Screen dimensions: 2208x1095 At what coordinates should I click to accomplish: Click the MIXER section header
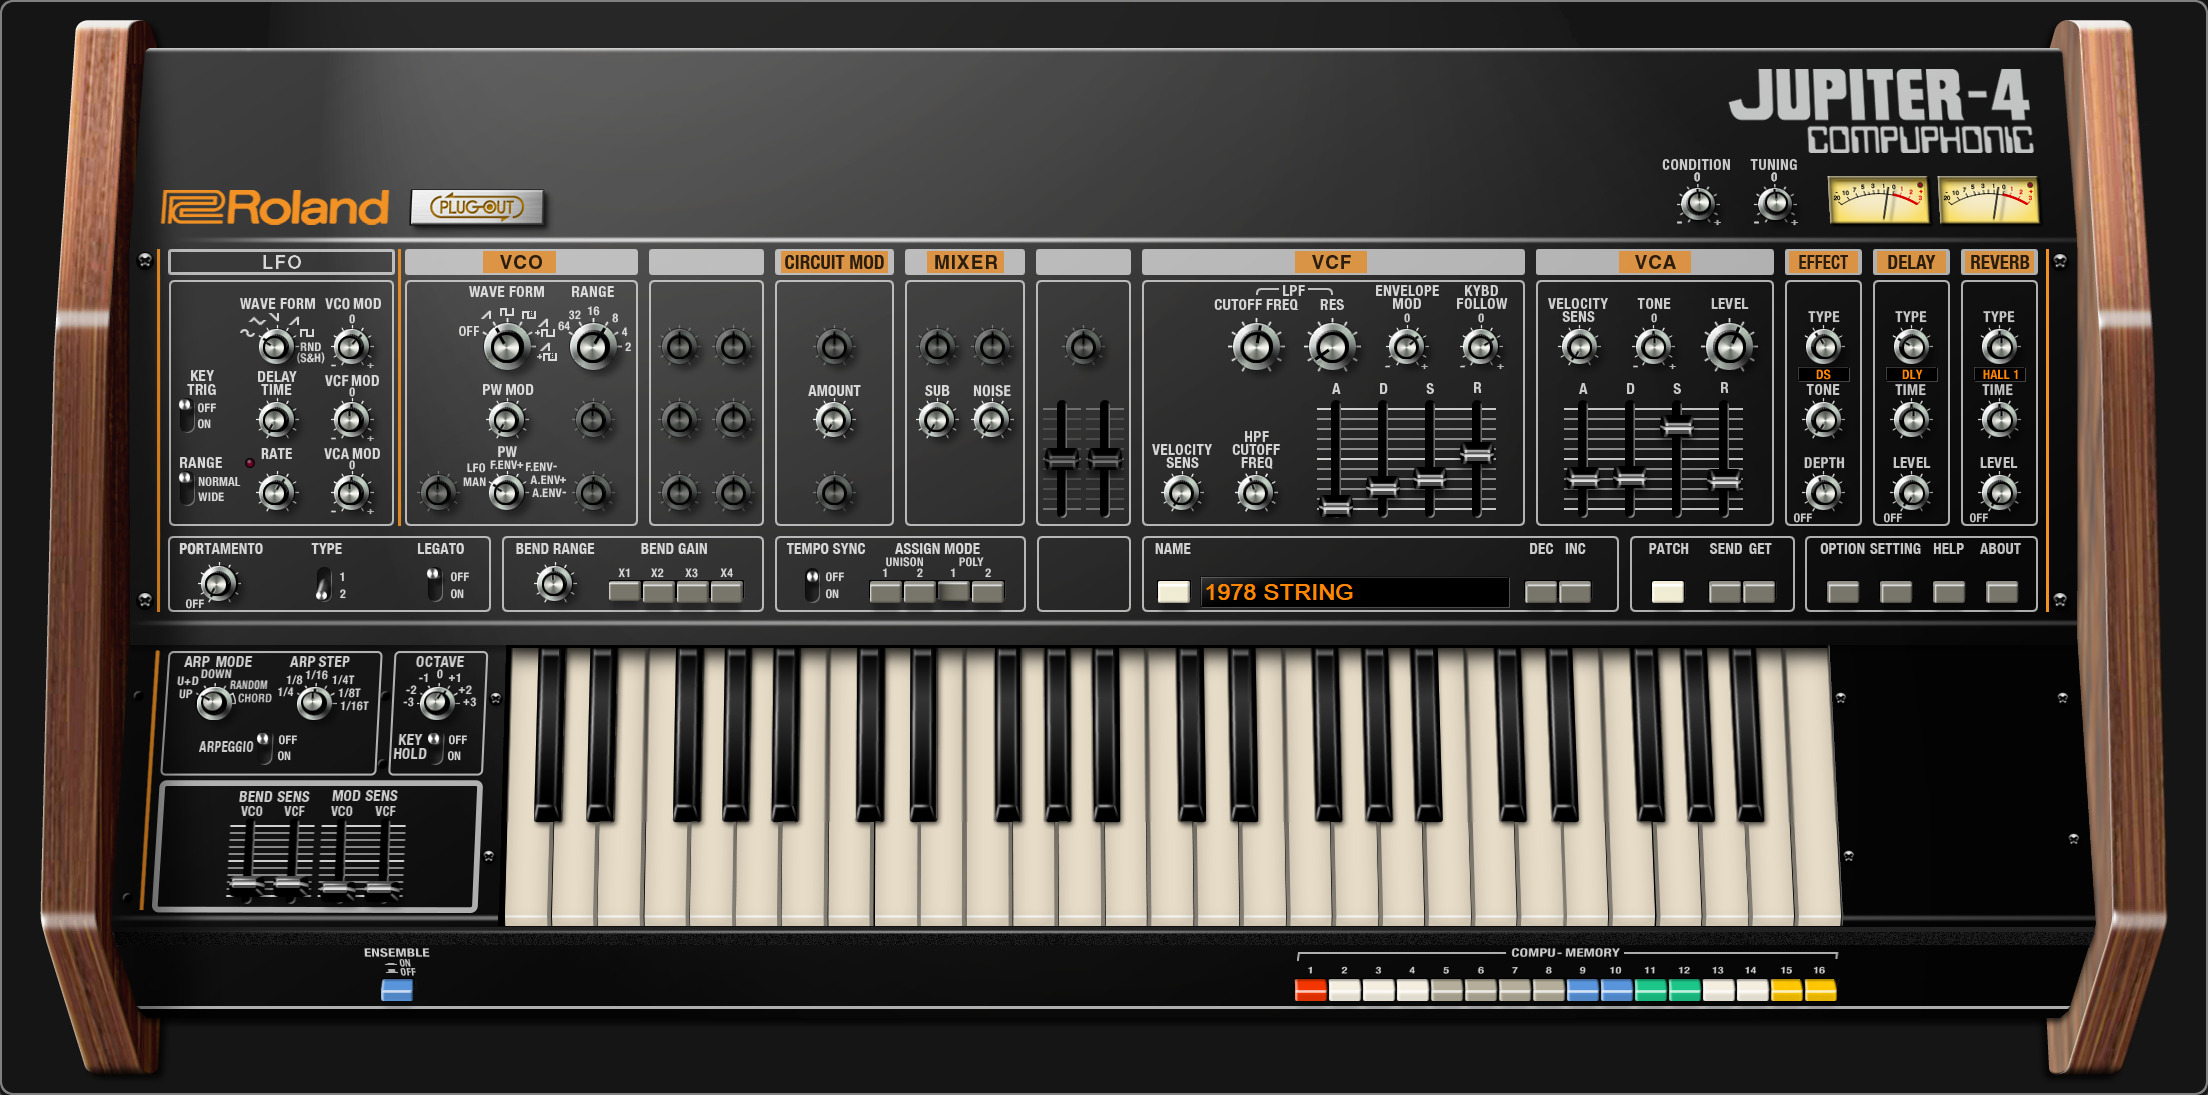pos(964,262)
